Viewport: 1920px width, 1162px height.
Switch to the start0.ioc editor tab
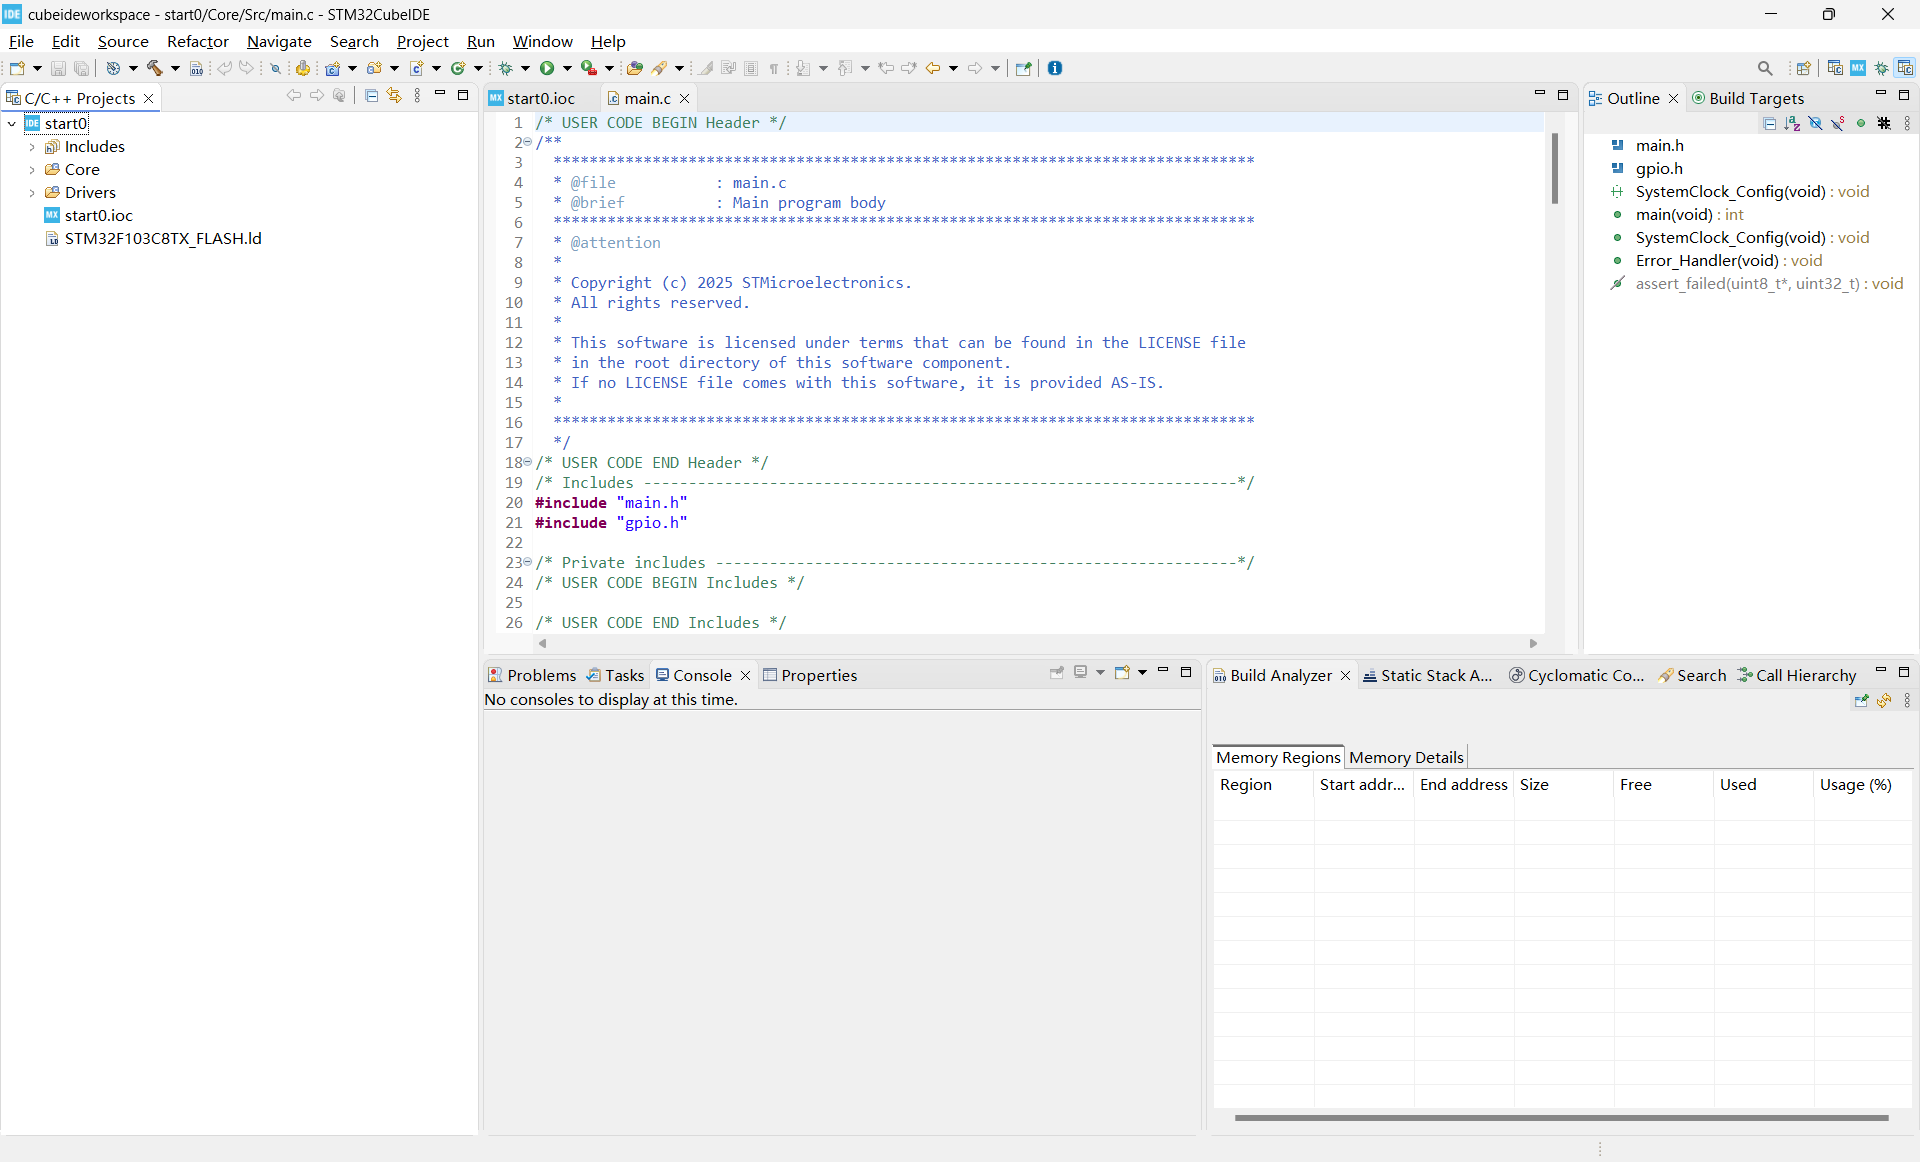(x=541, y=98)
